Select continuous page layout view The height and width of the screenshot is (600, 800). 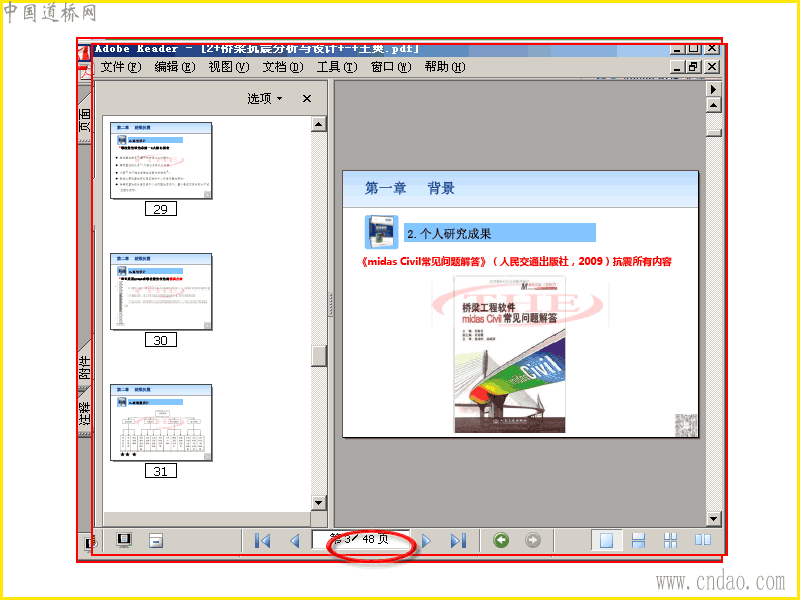click(x=639, y=540)
